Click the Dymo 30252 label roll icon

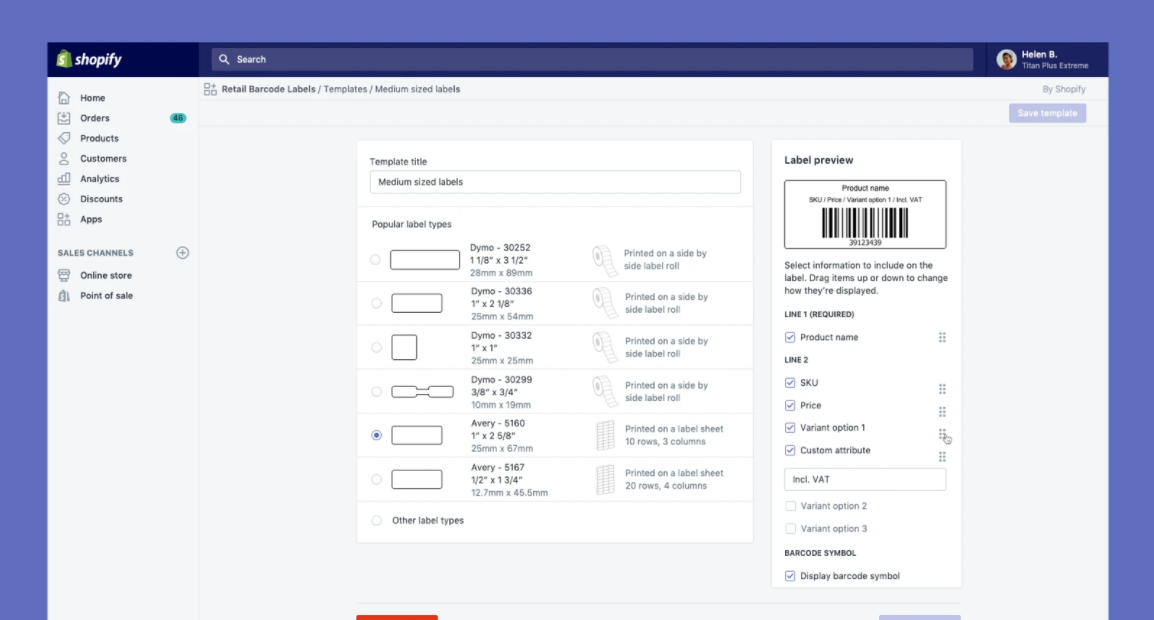click(603, 260)
